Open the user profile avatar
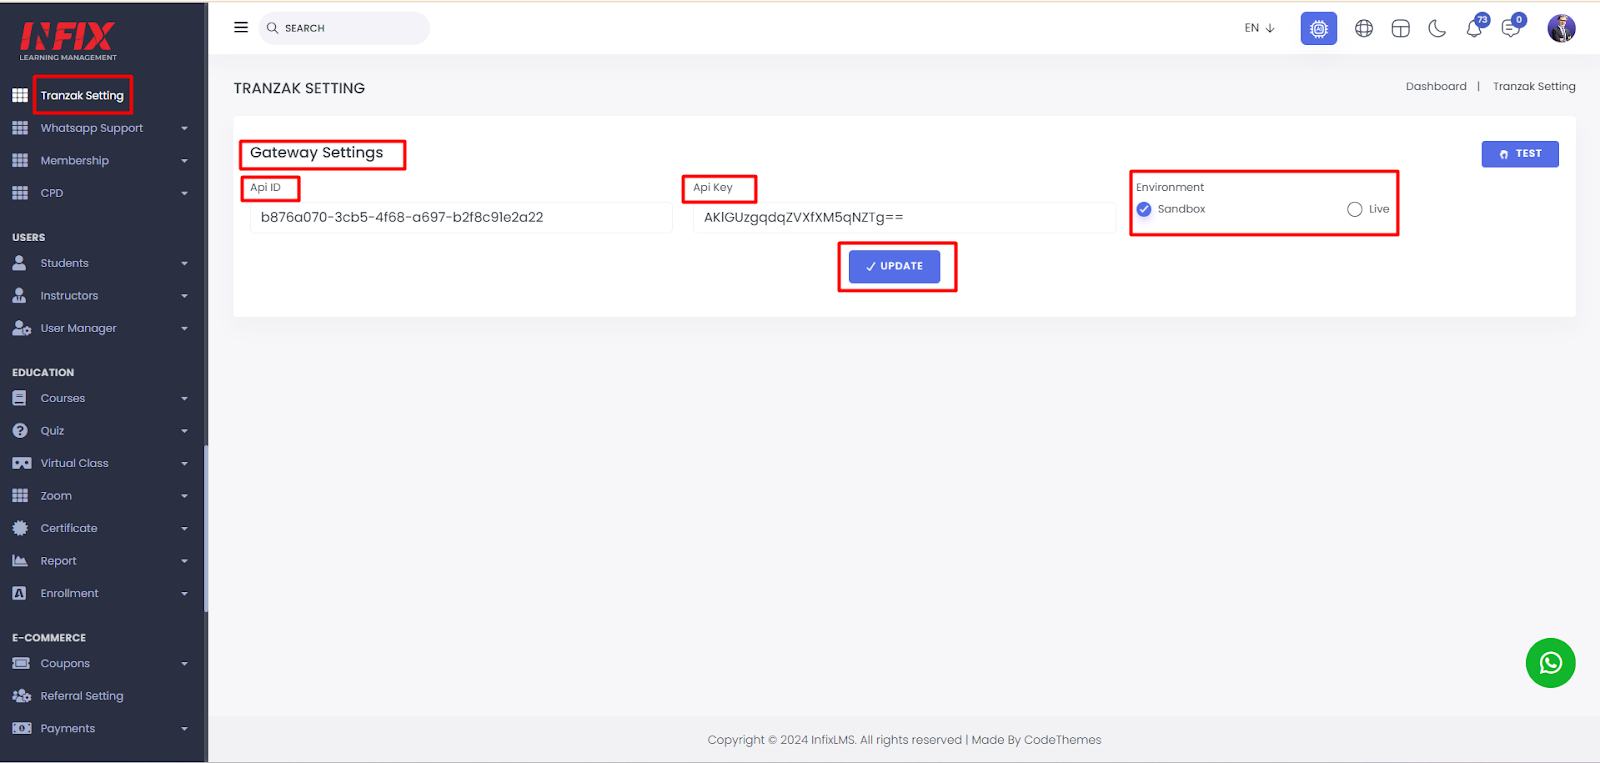The height and width of the screenshot is (763, 1600). (1561, 28)
